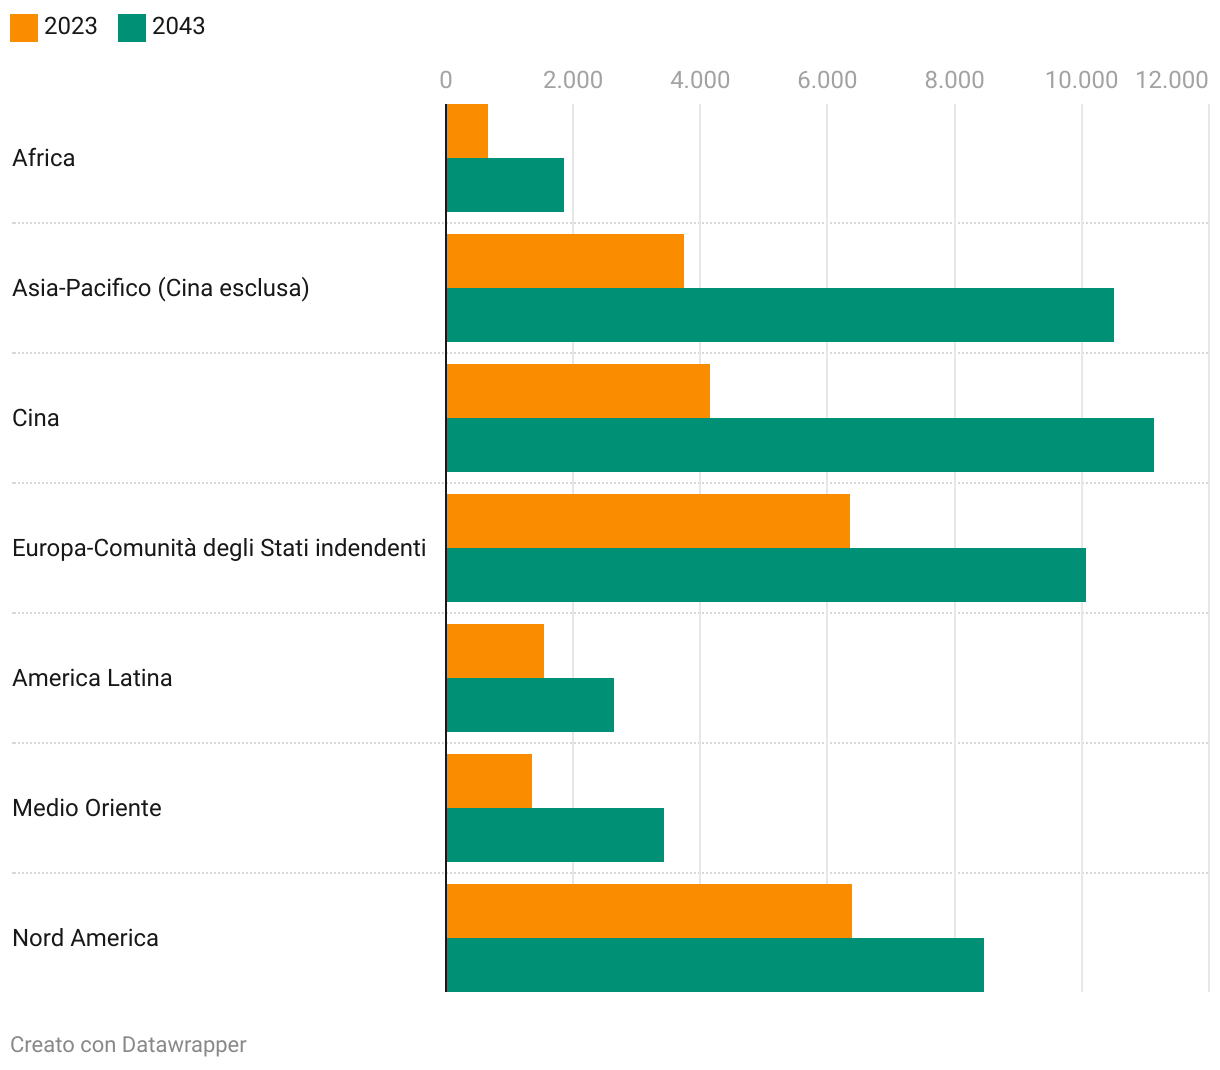Click the 12.000 axis tick label
Viewport: 1220px width, 1070px height.
coord(1171,80)
